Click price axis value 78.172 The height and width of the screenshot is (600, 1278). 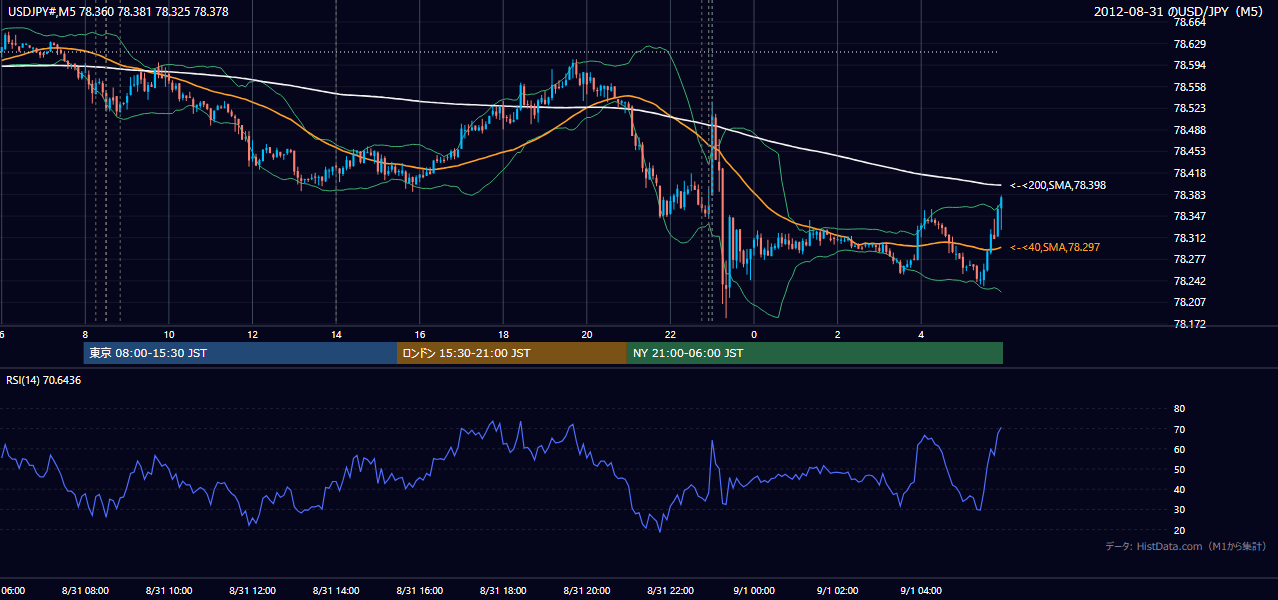(x=1188, y=324)
